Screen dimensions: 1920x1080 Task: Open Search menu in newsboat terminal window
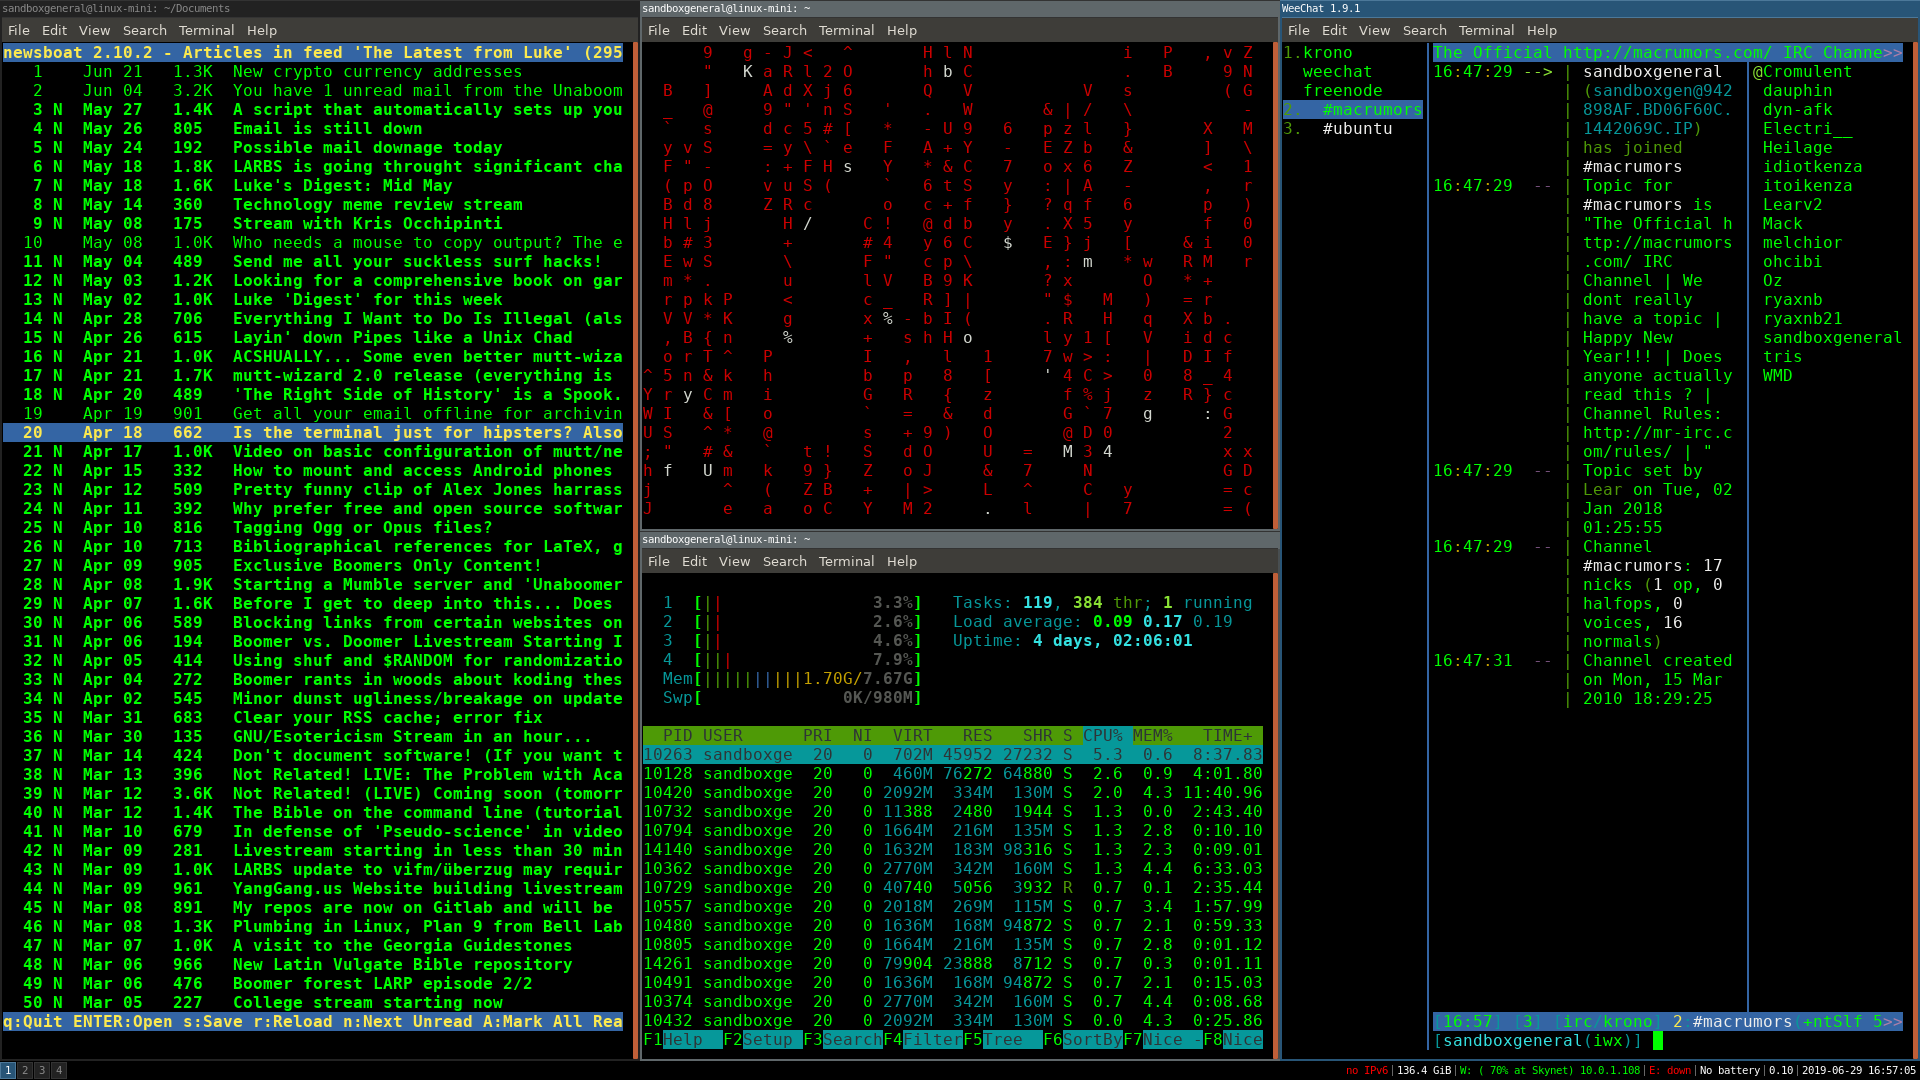(145, 31)
